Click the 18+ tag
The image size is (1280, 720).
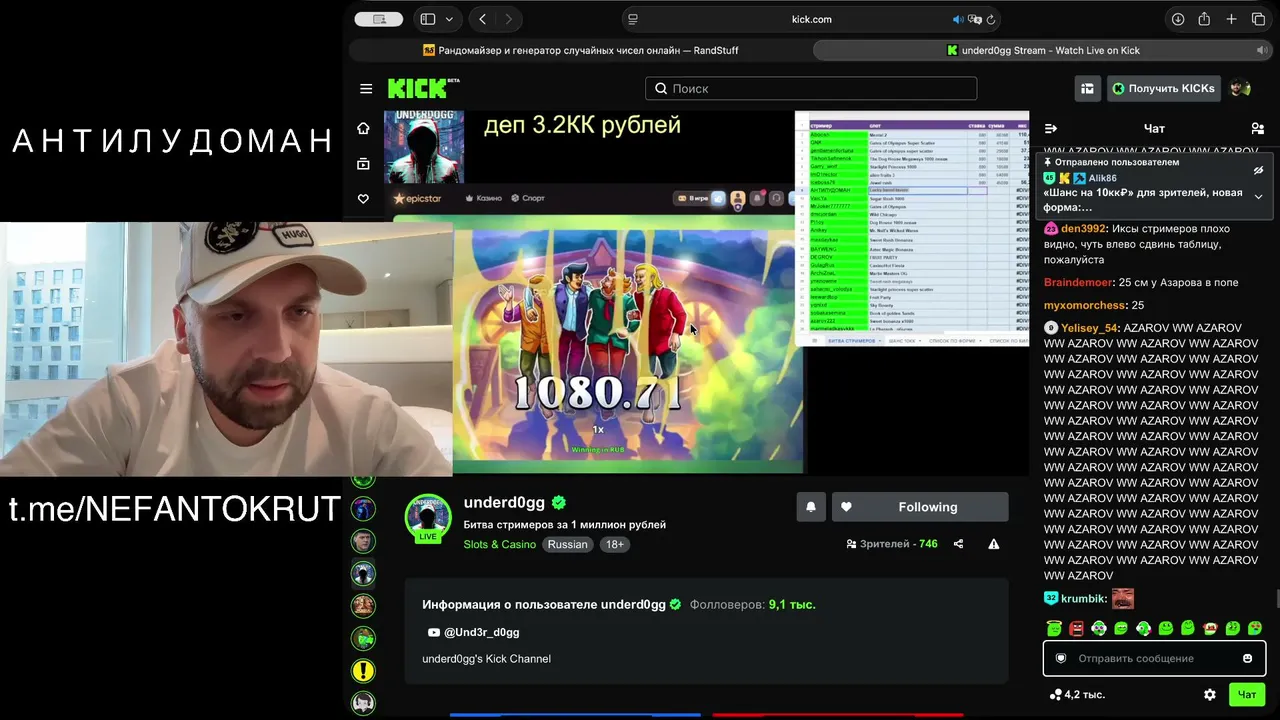coord(615,544)
